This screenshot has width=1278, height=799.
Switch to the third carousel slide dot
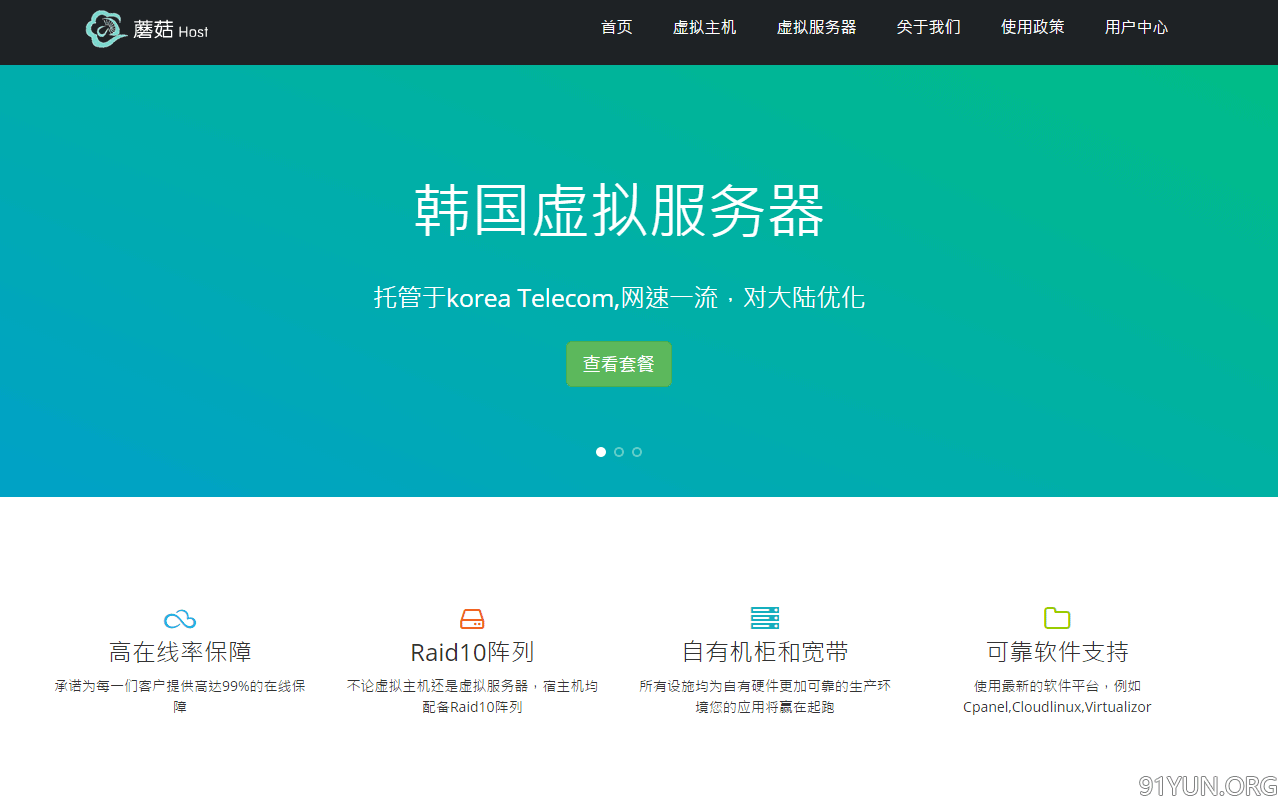[637, 452]
